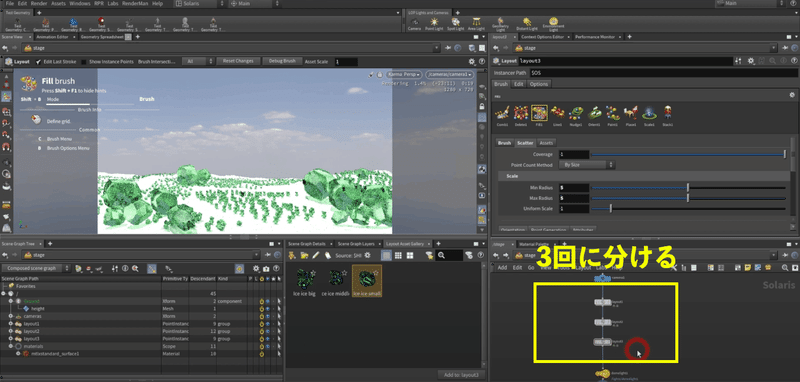Click the Camera shelf tool
The height and width of the screenshot is (382, 800).
tap(415, 24)
